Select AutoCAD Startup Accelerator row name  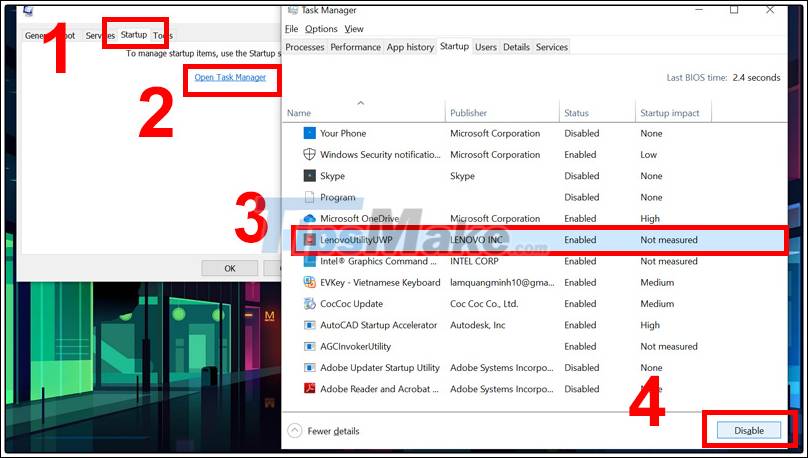pyautogui.click(x=379, y=325)
